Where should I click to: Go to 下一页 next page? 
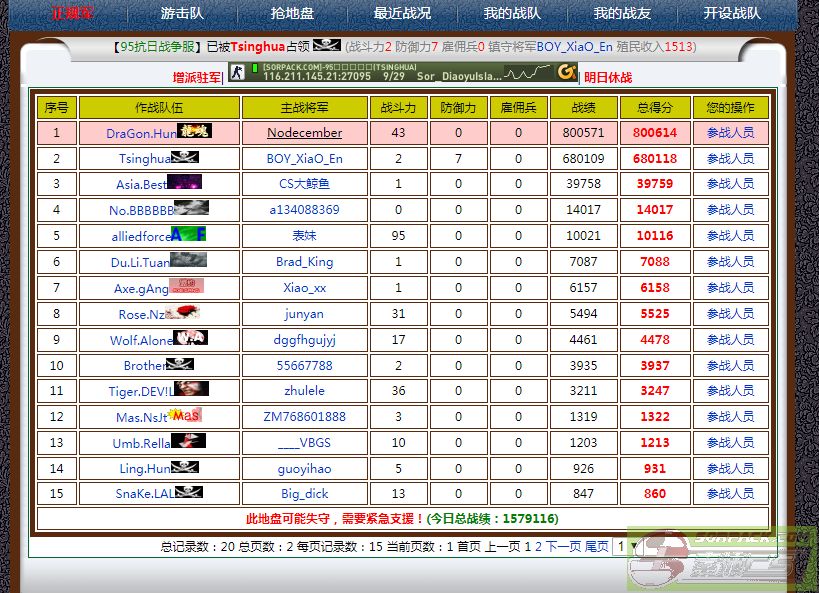[x=563, y=547]
